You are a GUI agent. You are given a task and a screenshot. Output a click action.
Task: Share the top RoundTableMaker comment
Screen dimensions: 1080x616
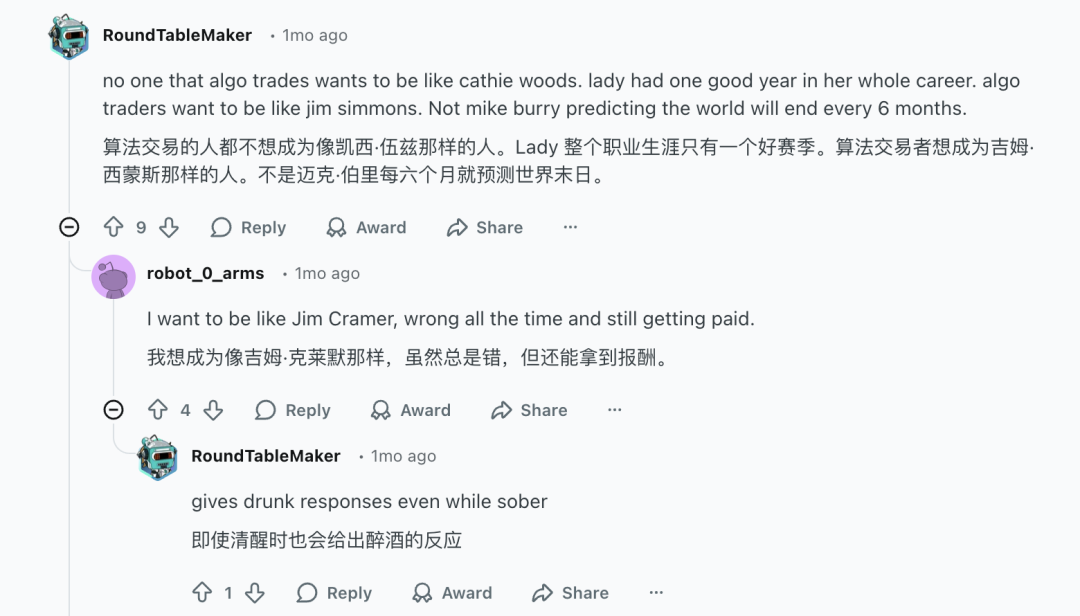coord(485,228)
